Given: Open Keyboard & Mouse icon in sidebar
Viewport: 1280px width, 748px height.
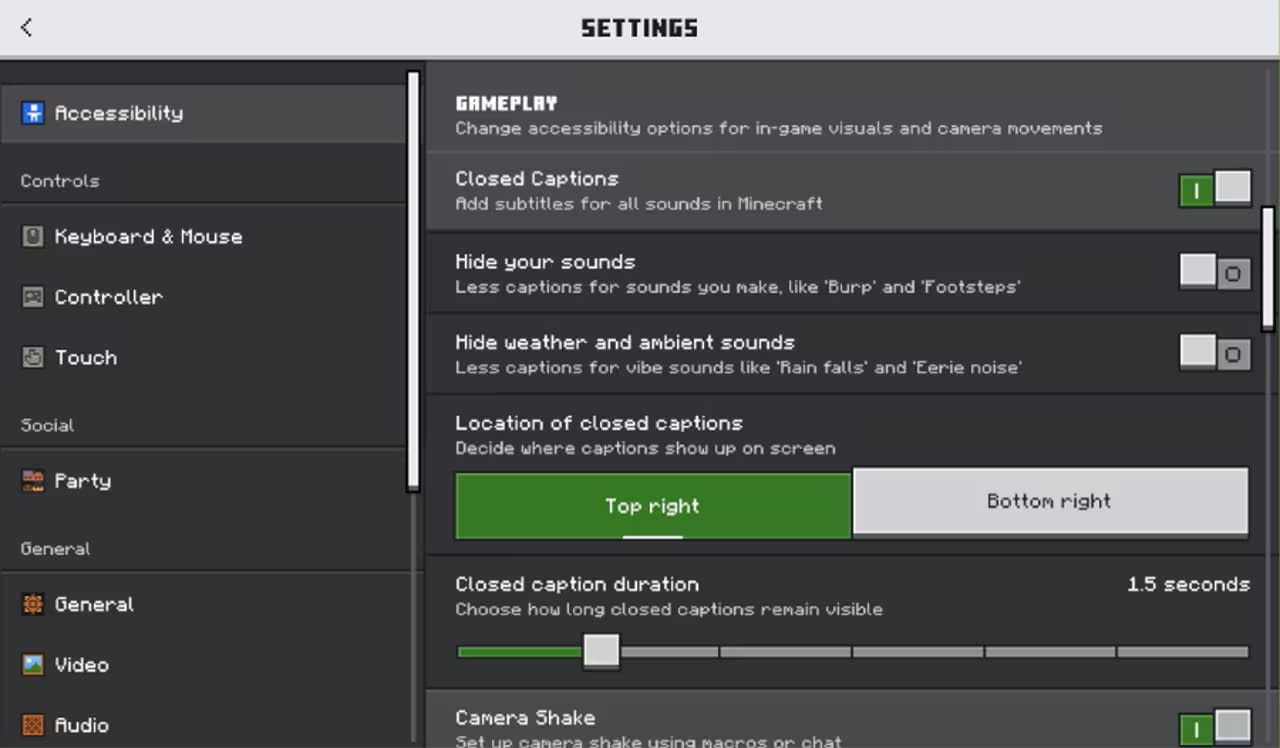Looking at the screenshot, I should (33, 237).
